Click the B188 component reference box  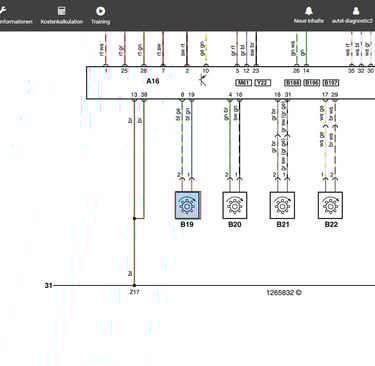[292, 82]
